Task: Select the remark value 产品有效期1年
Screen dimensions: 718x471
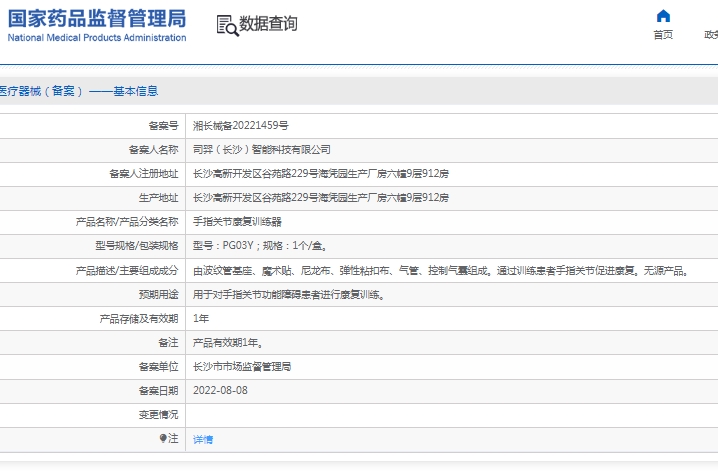Action: (x=228, y=343)
